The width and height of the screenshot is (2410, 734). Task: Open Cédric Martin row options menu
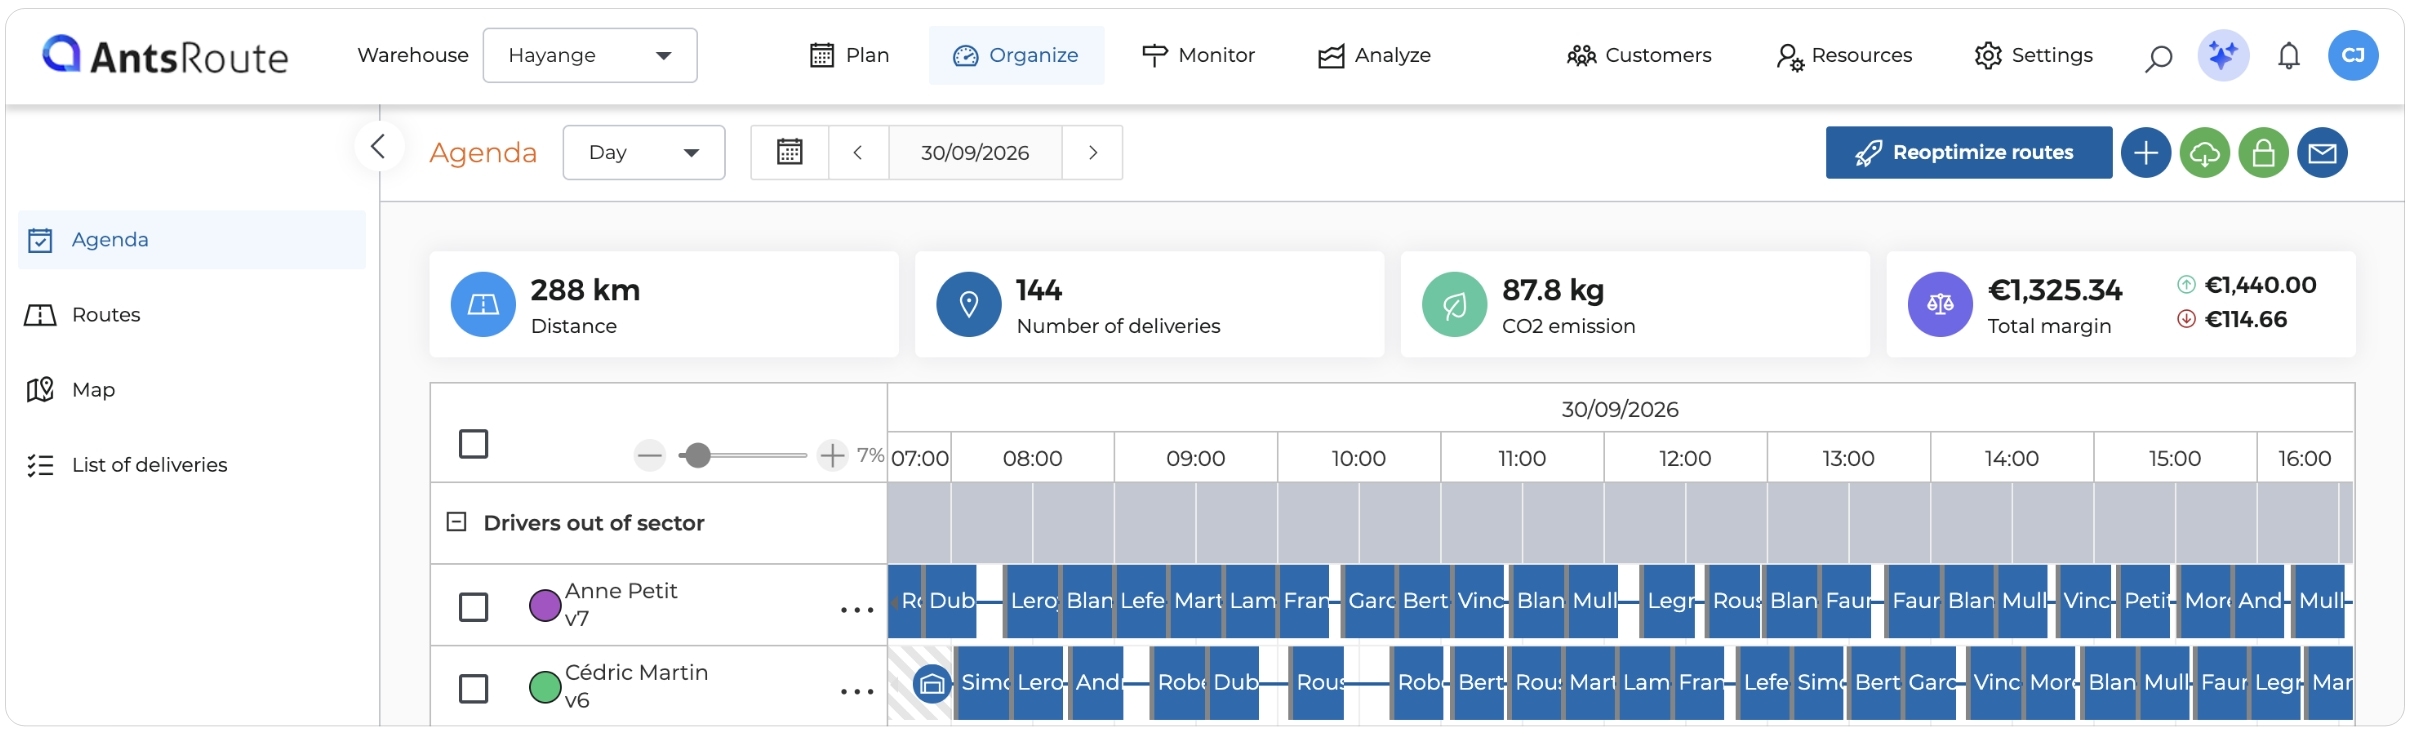(857, 691)
